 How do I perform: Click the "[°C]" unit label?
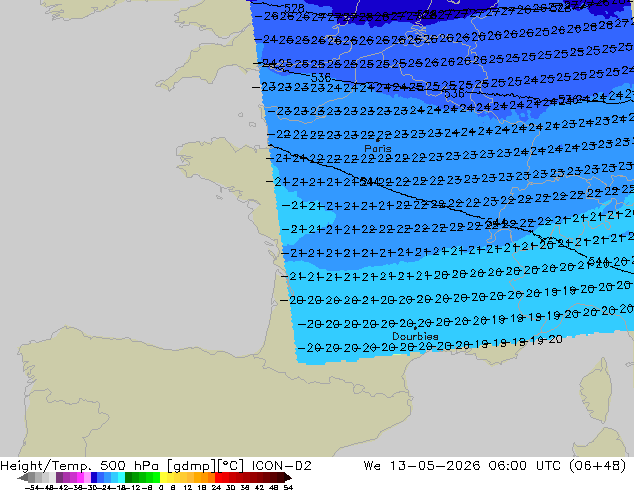tap(231, 466)
